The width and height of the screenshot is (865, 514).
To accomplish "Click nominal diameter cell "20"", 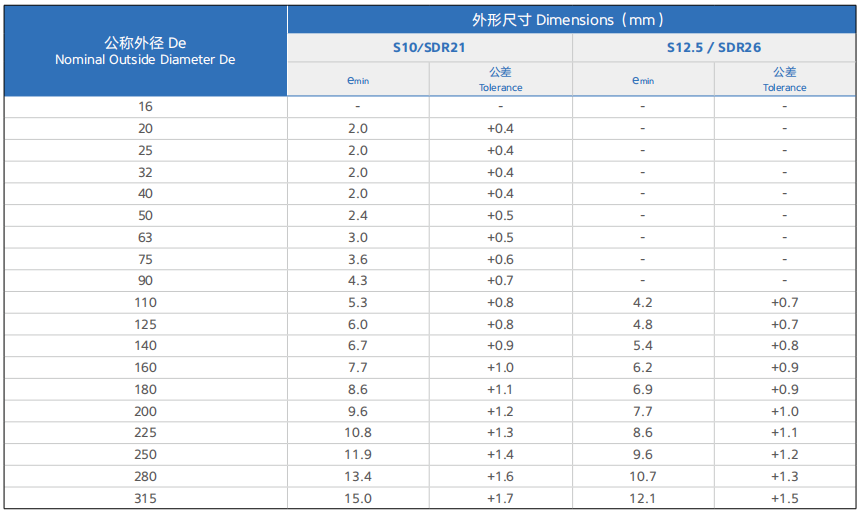I will click(146, 128).
